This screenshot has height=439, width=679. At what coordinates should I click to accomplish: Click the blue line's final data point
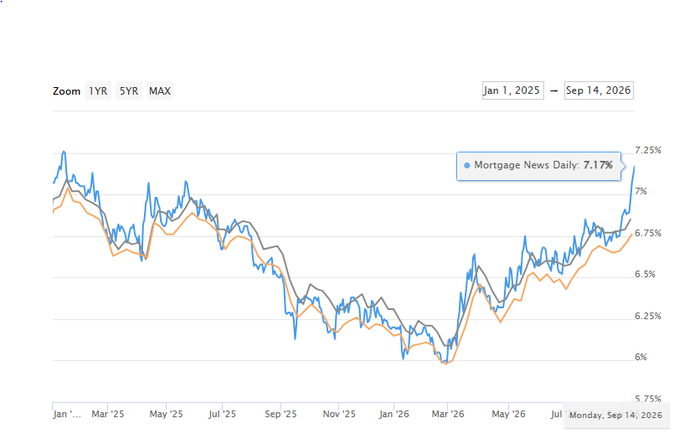(x=634, y=166)
